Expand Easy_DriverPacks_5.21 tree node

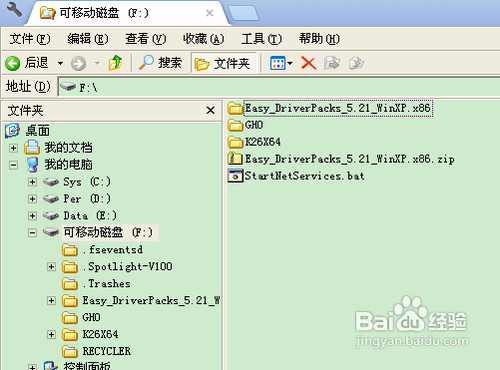(51, 301)
